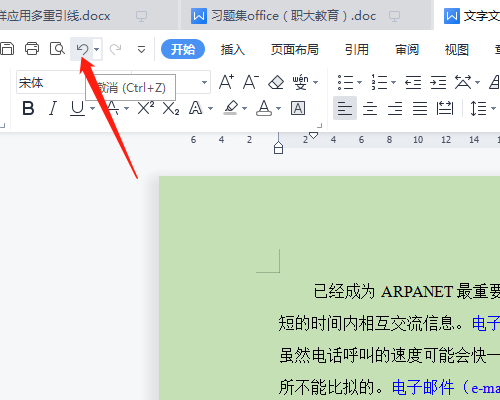The image size is (500, 400).
Task: Toggle Italic formatting
Action: point(53,108)
